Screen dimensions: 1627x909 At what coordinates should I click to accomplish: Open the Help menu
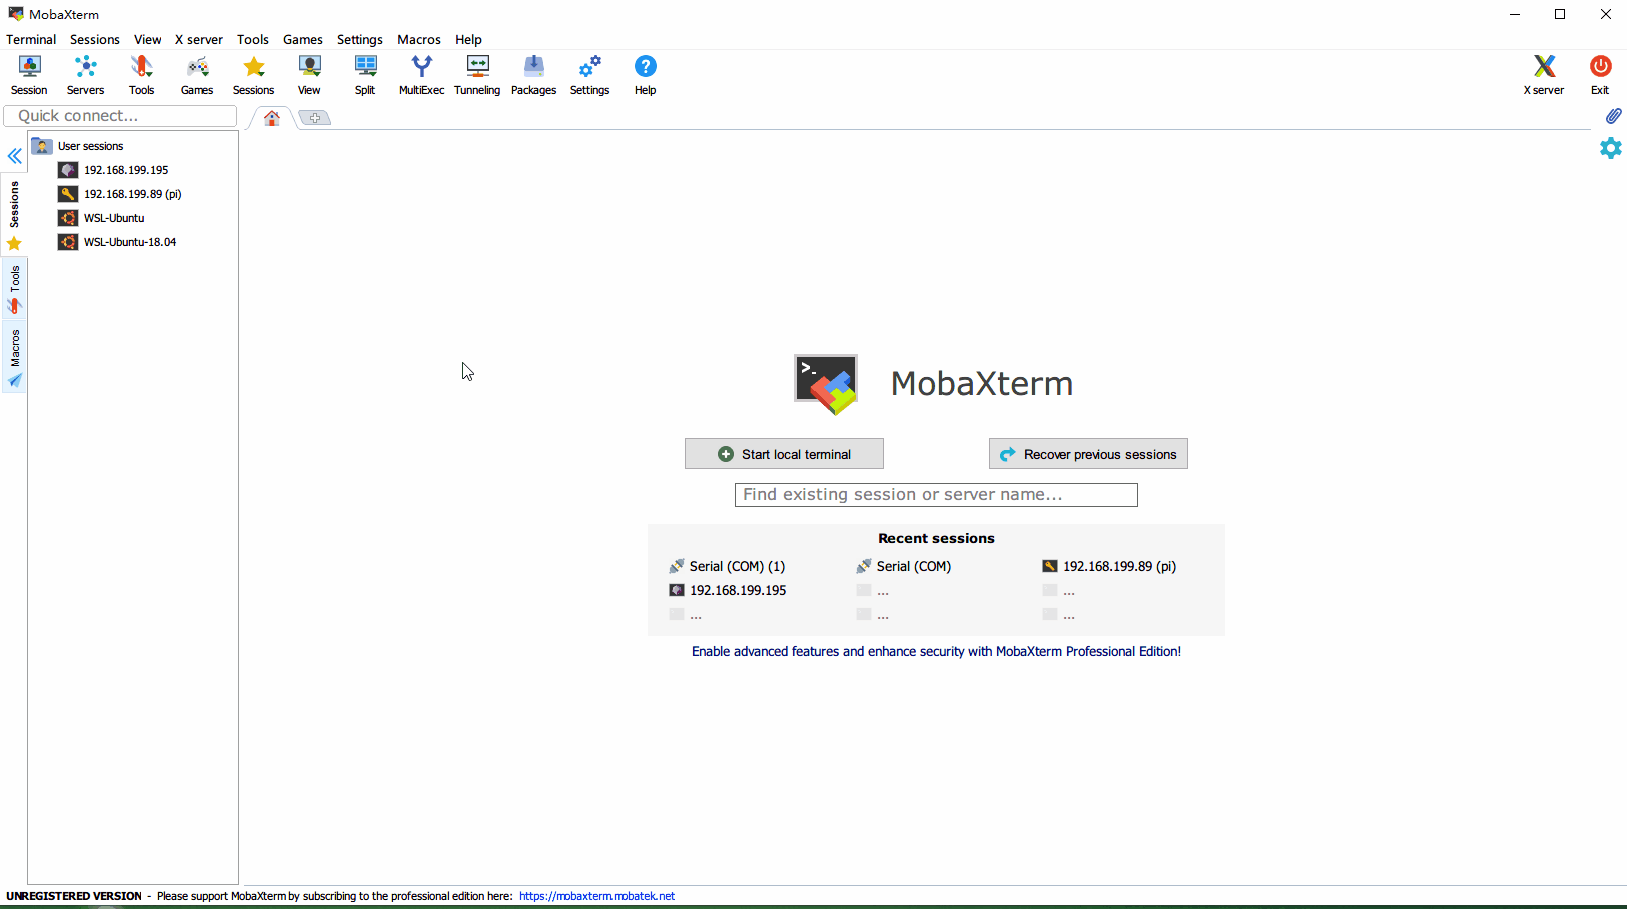point(469,40)
